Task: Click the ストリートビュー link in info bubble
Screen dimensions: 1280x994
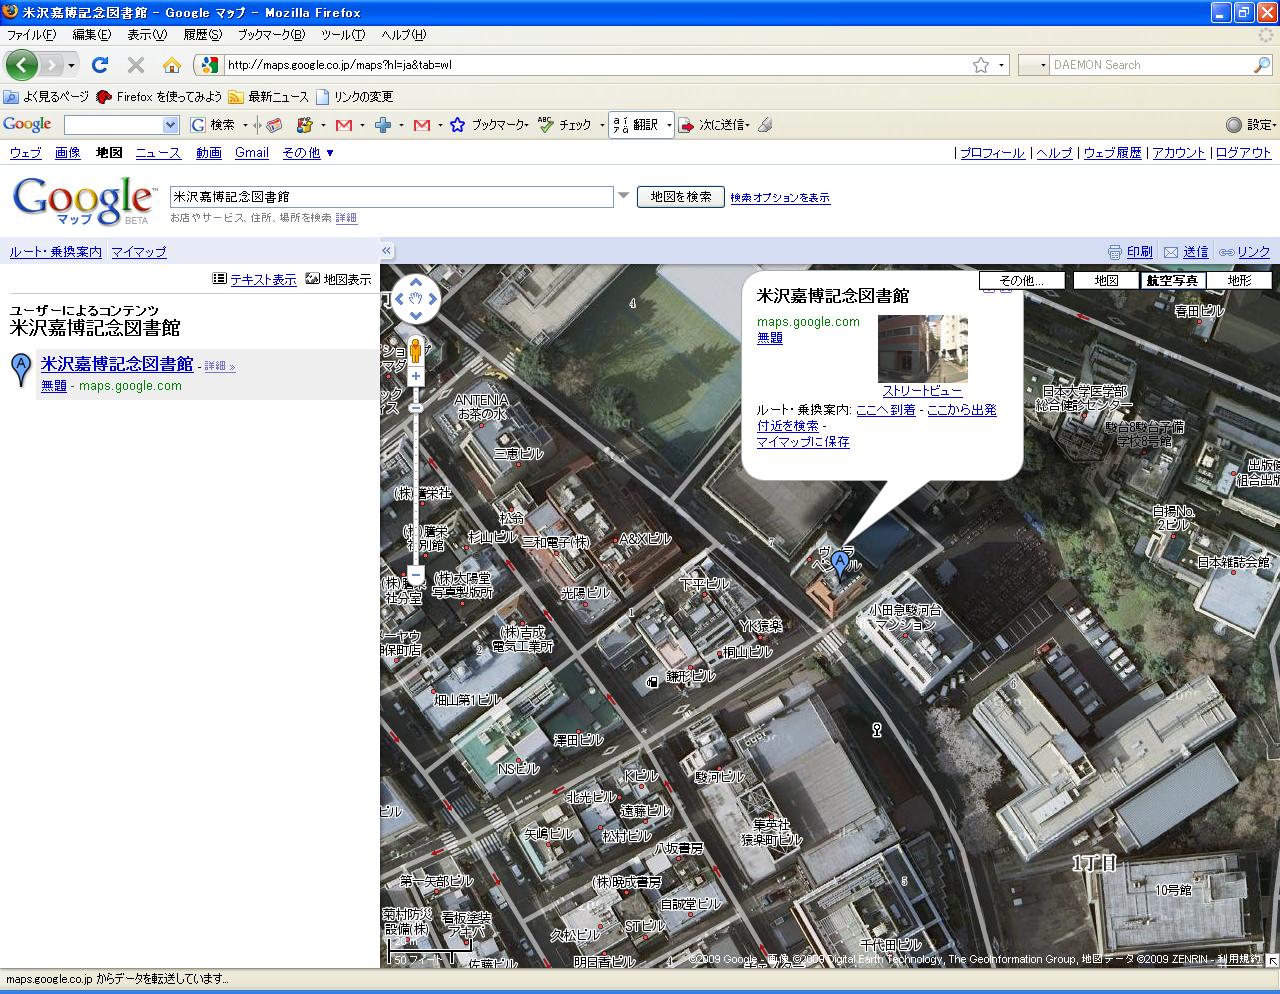Action: 922,391
